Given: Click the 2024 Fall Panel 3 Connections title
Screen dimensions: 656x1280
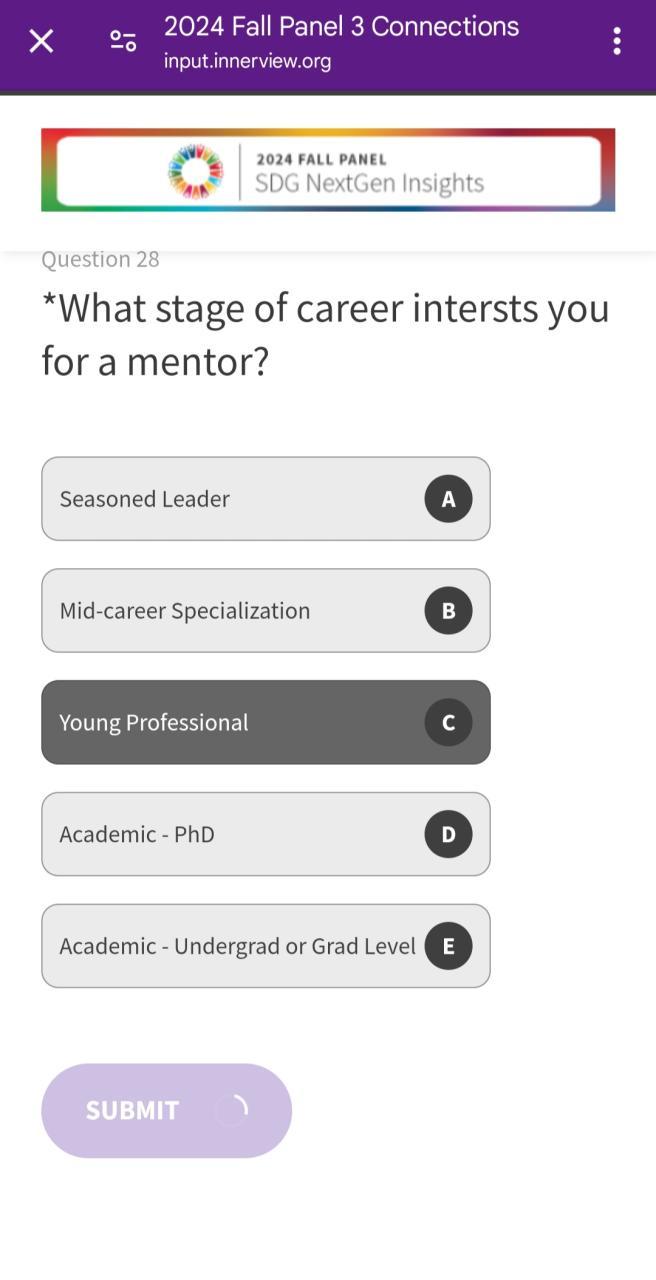Looking at the screenshot, I should (x=341, y=27).
